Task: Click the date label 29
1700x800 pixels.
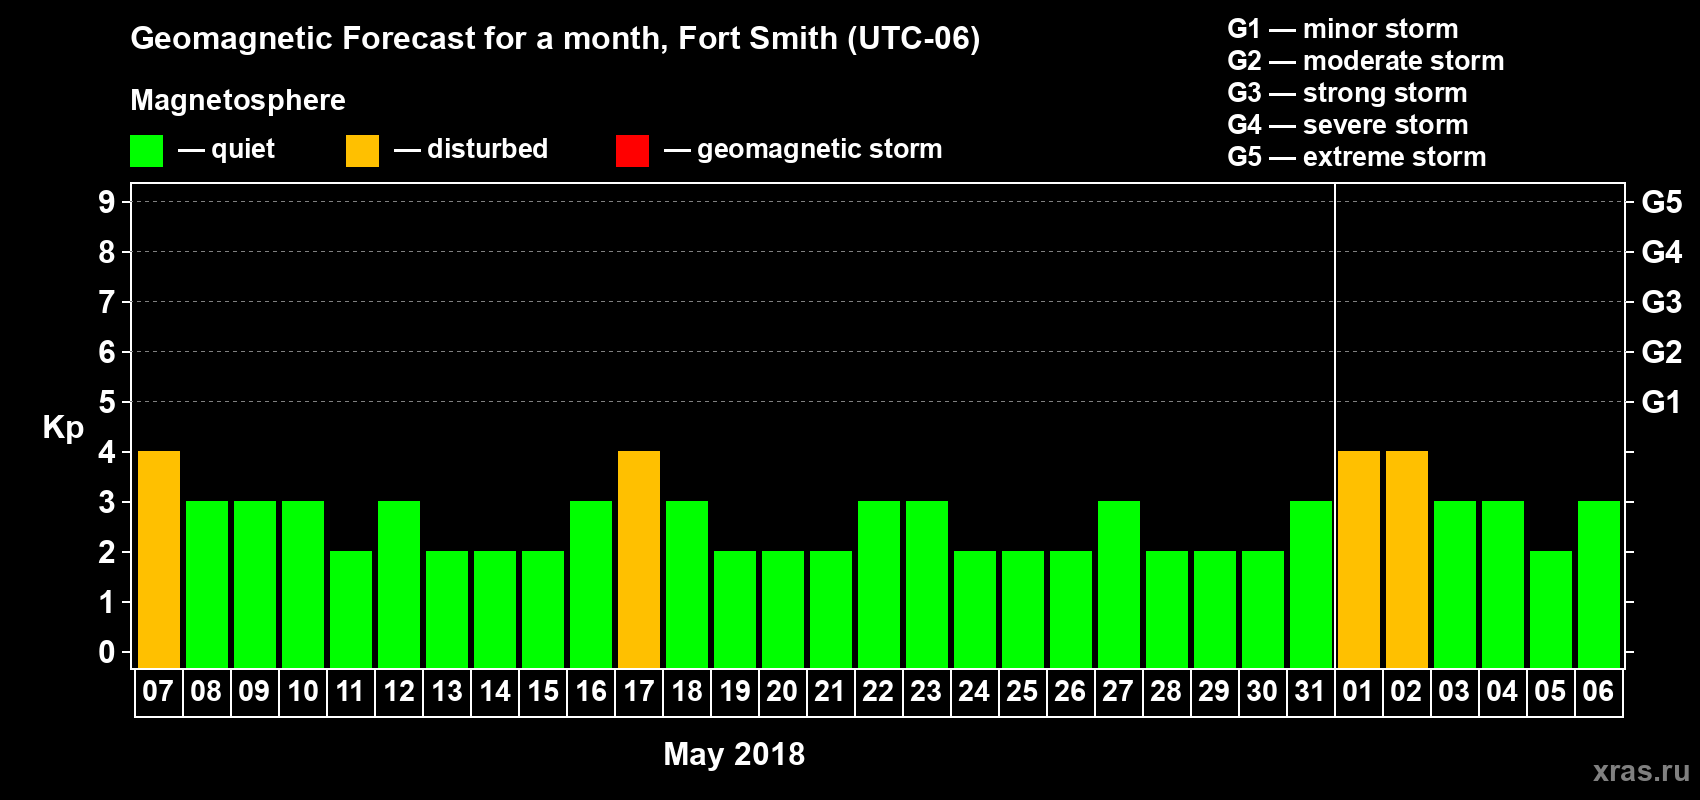Action: (1214, 692)
